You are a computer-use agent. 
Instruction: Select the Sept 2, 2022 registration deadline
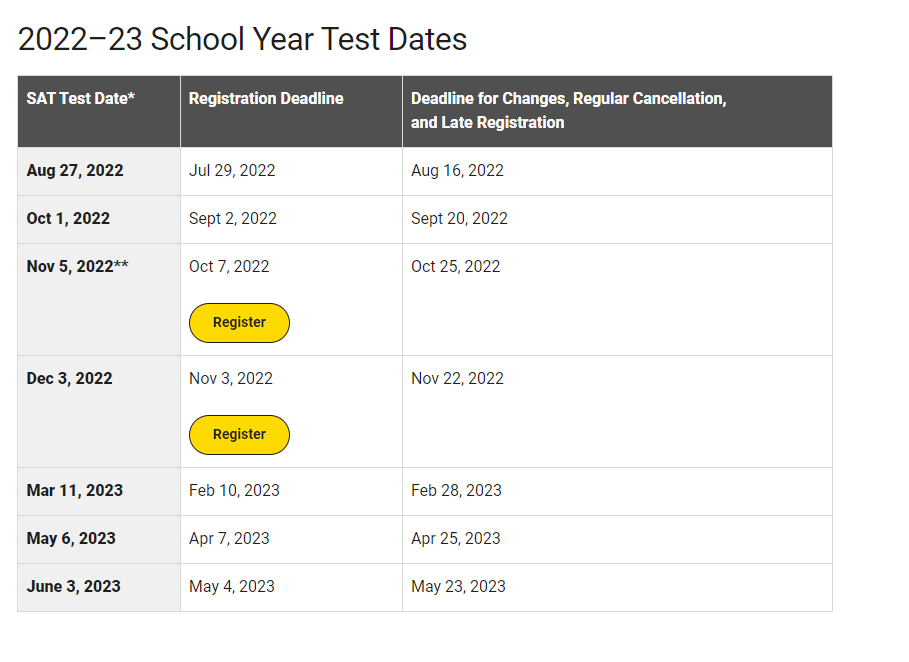coord(233,218)
